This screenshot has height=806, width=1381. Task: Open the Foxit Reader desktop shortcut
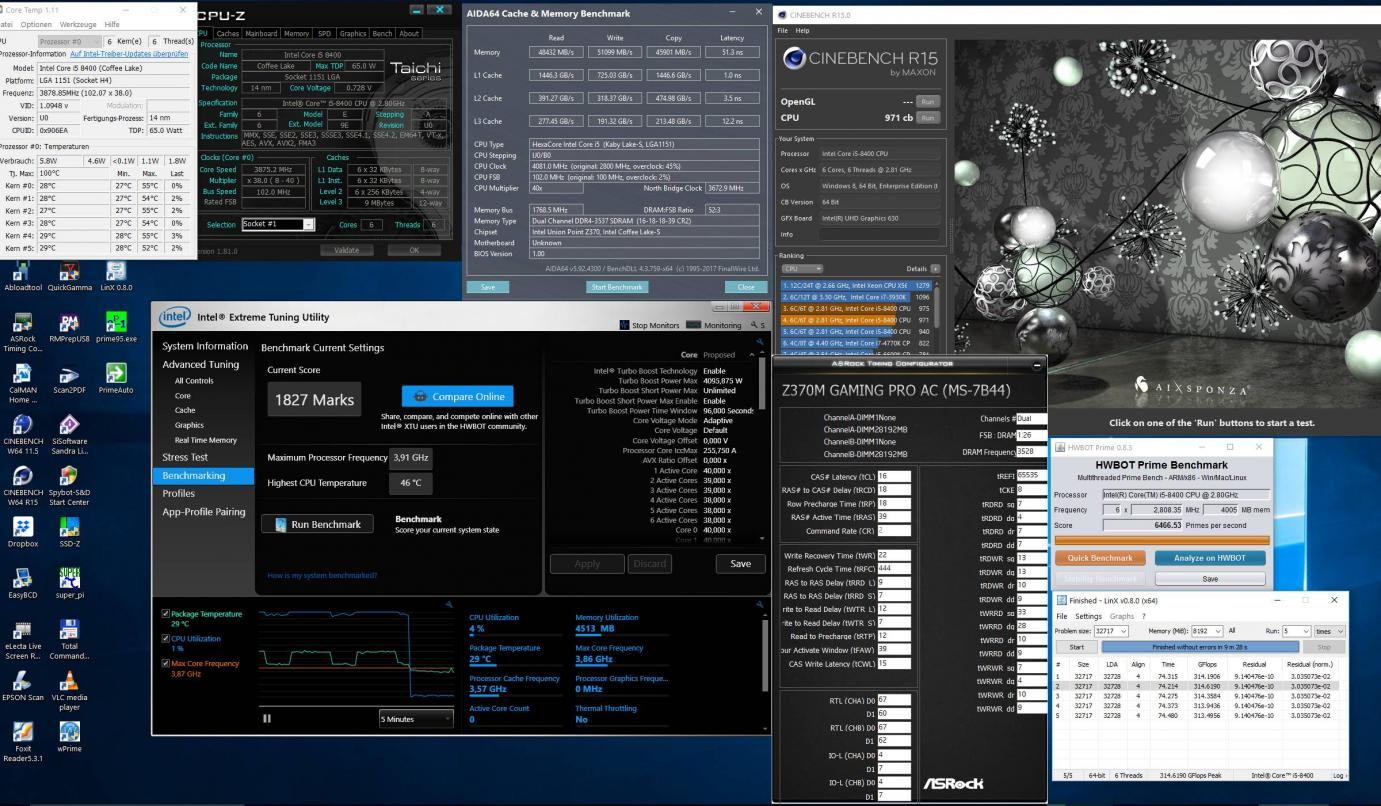[23, 743]
